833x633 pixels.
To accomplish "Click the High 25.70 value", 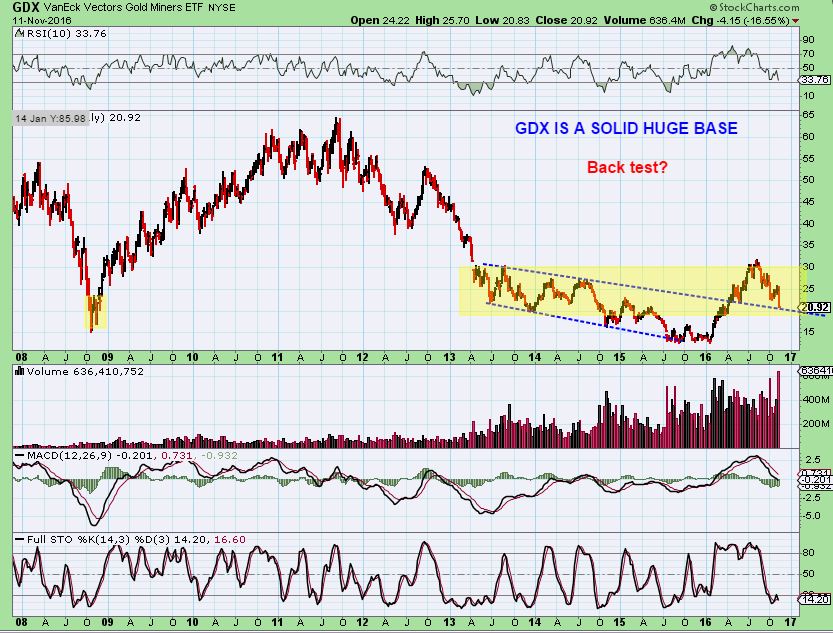I will point(442,20).
